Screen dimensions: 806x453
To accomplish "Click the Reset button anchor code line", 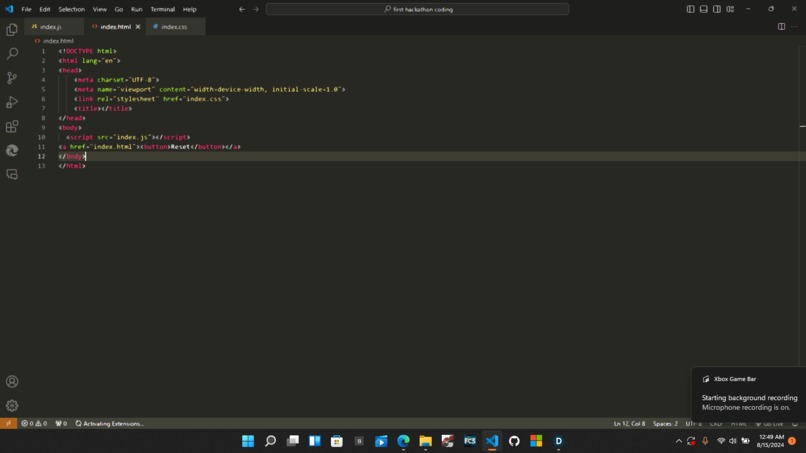I will 150,147.
